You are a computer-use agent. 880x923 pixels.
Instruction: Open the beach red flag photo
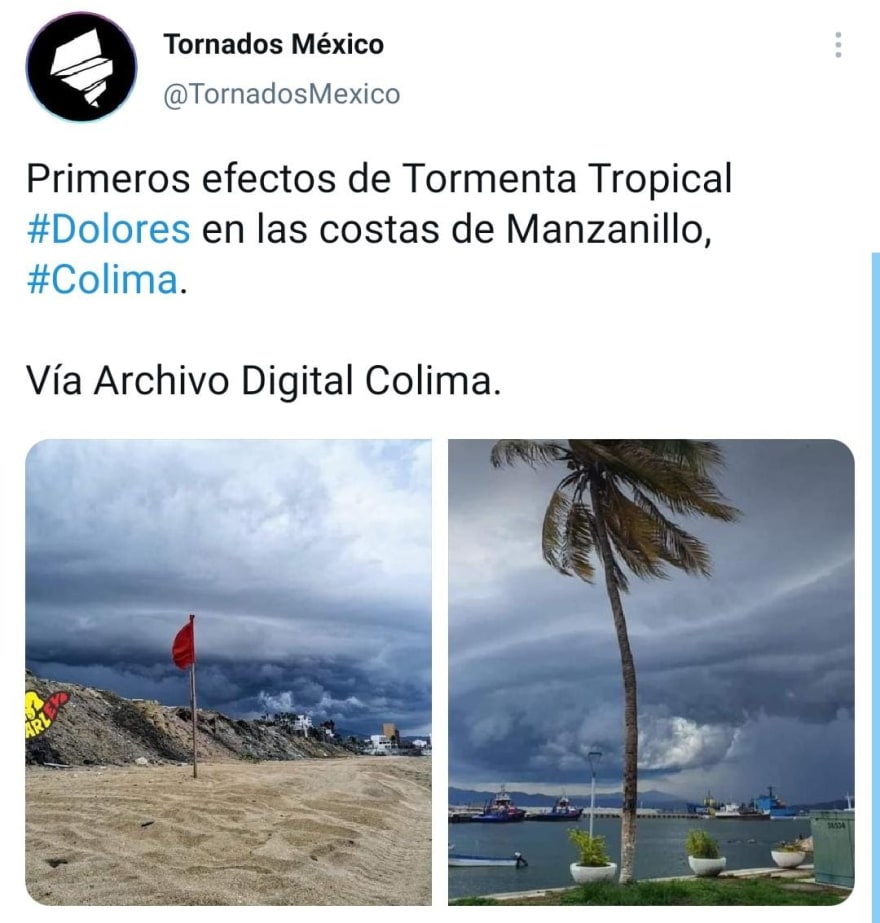(x=228, y=672)
